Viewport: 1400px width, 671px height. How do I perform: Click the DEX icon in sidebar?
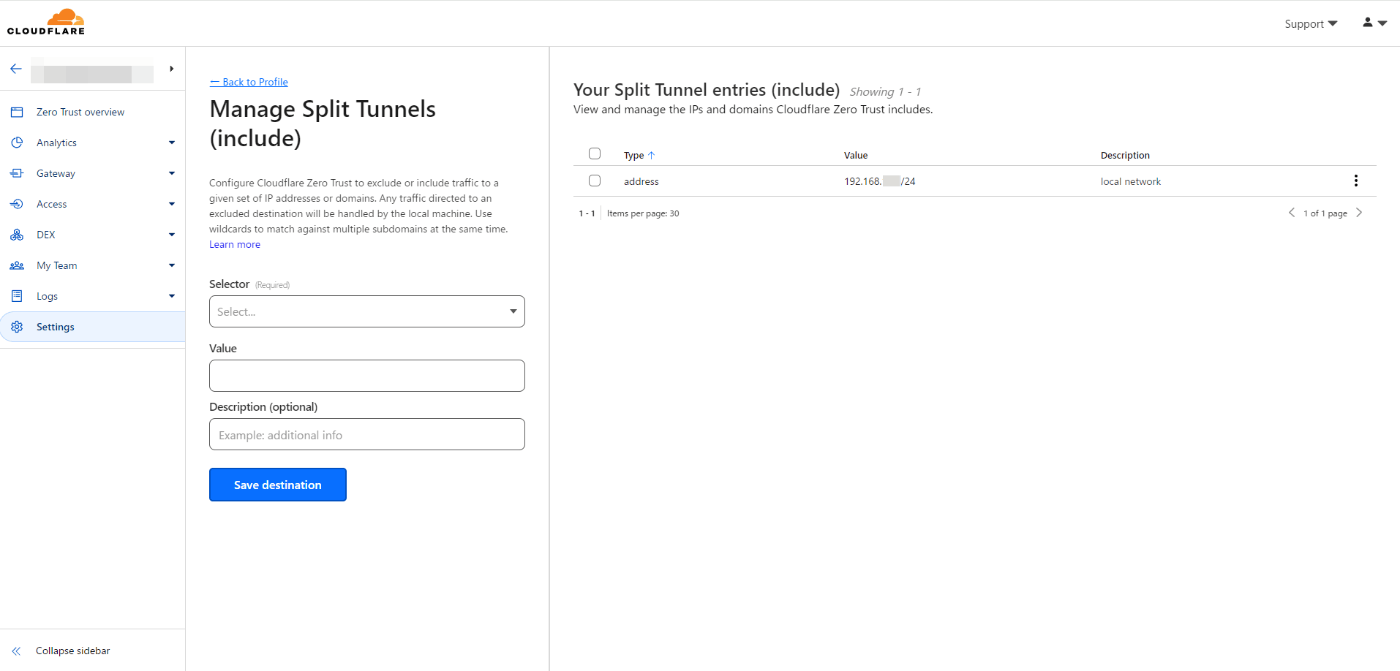(x=17, y=235)
